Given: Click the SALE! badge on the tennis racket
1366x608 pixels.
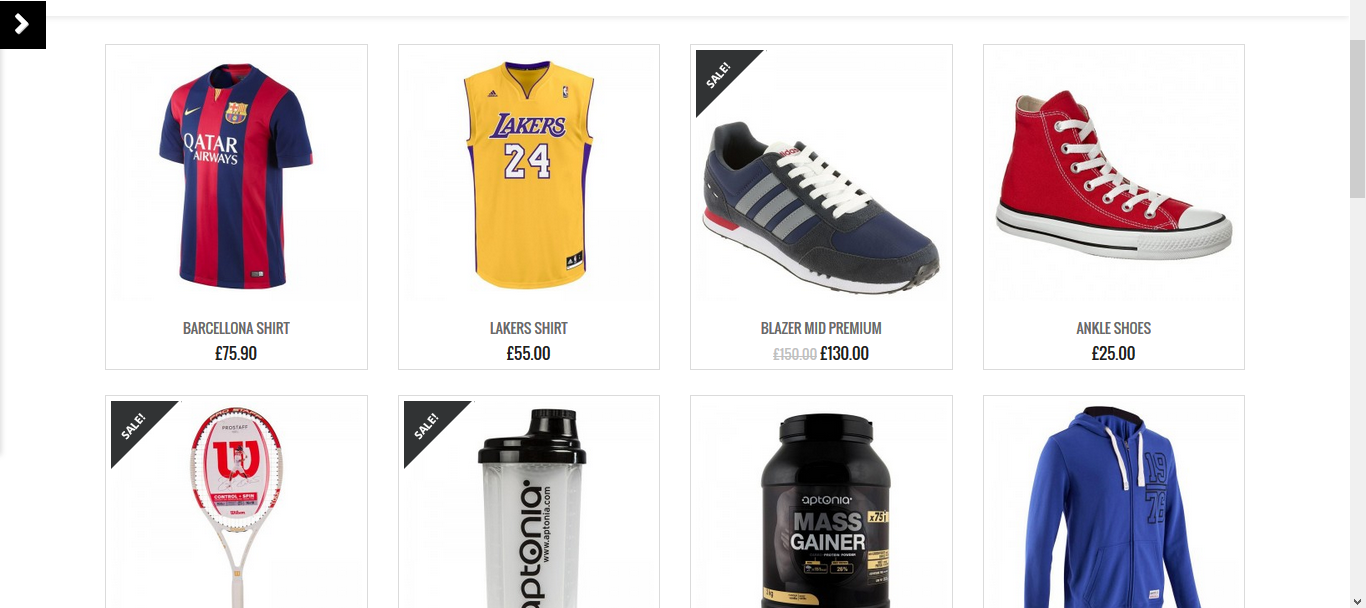Looking at the screenshot, I should click(133, 424).
